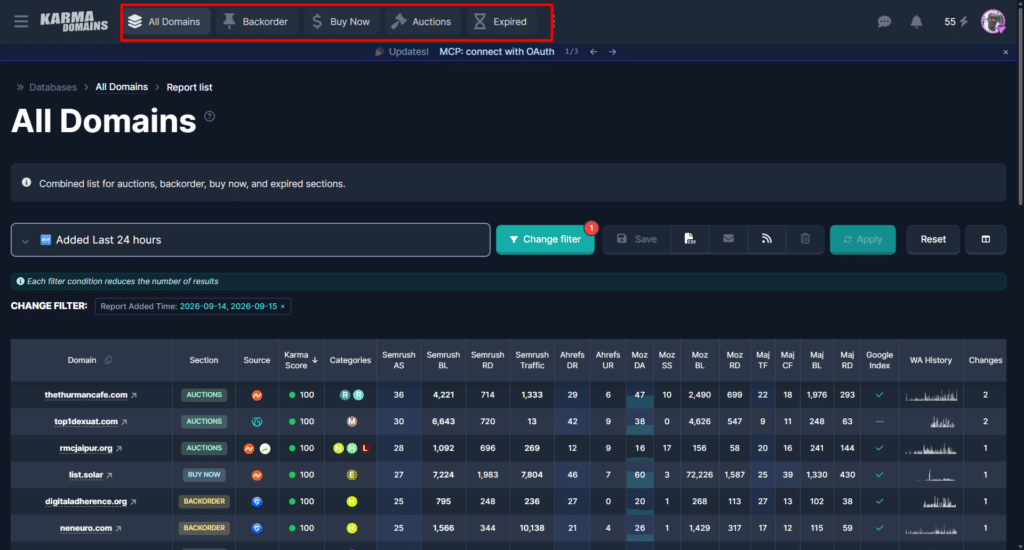Click AUCTIONS badge for thethurmancafe.com
The image size is (1024, 550).
point(204,395)
